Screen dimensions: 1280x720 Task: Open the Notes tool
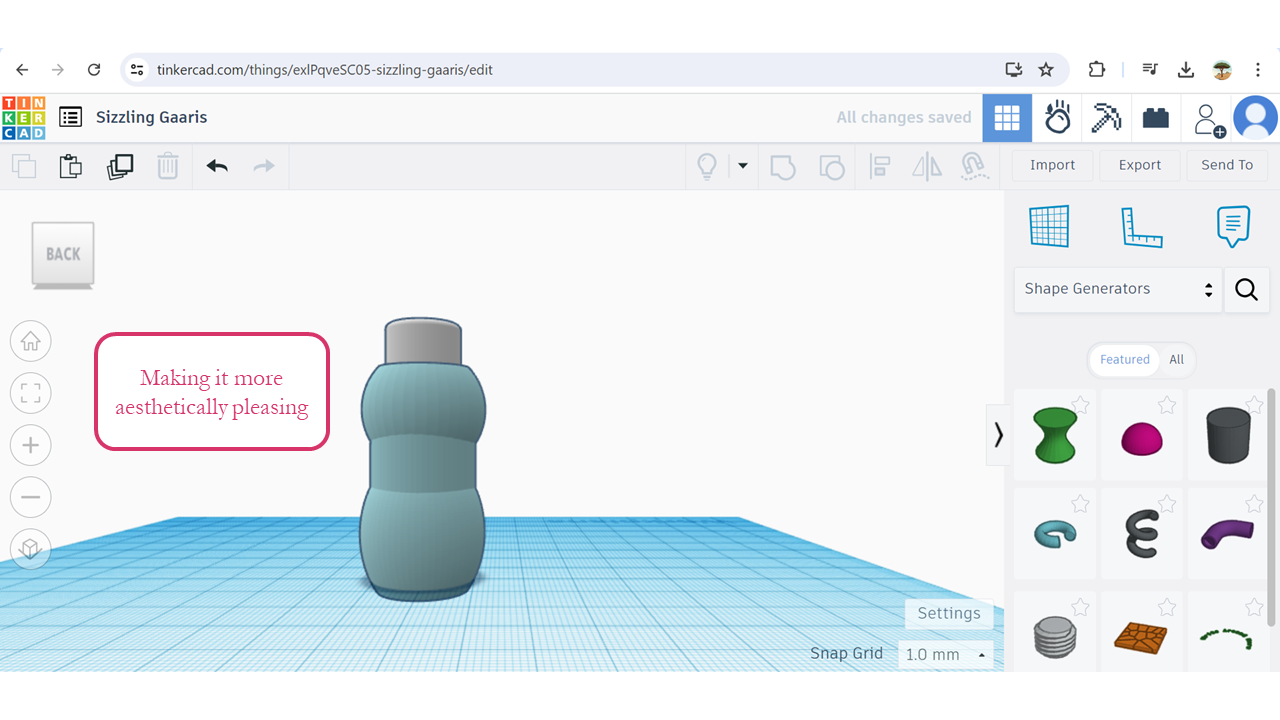point(1233,227)
